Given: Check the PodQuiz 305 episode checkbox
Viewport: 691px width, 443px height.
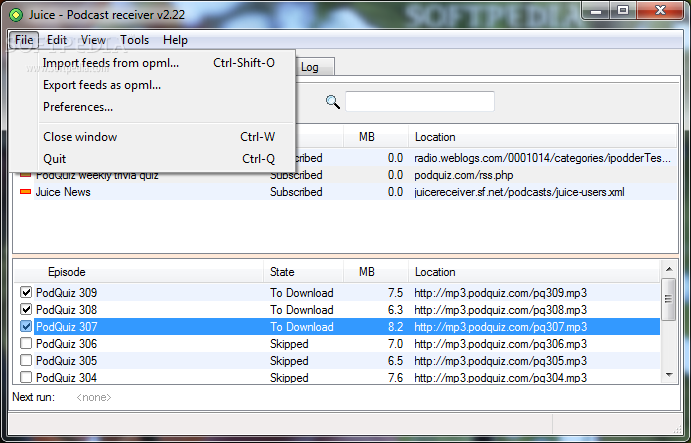Looking at the screenshot, I should 26,361.
